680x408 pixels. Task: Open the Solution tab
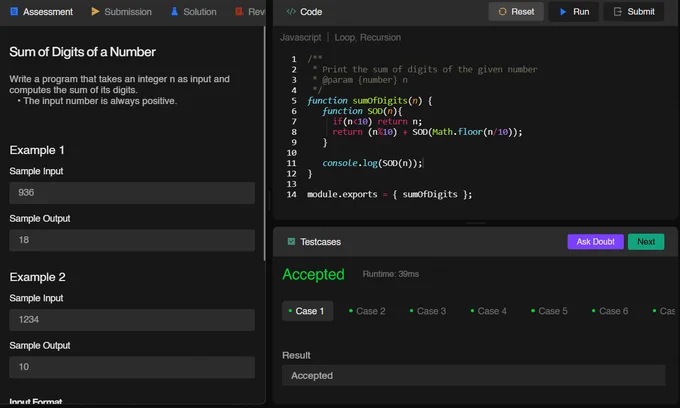[193, 12]
